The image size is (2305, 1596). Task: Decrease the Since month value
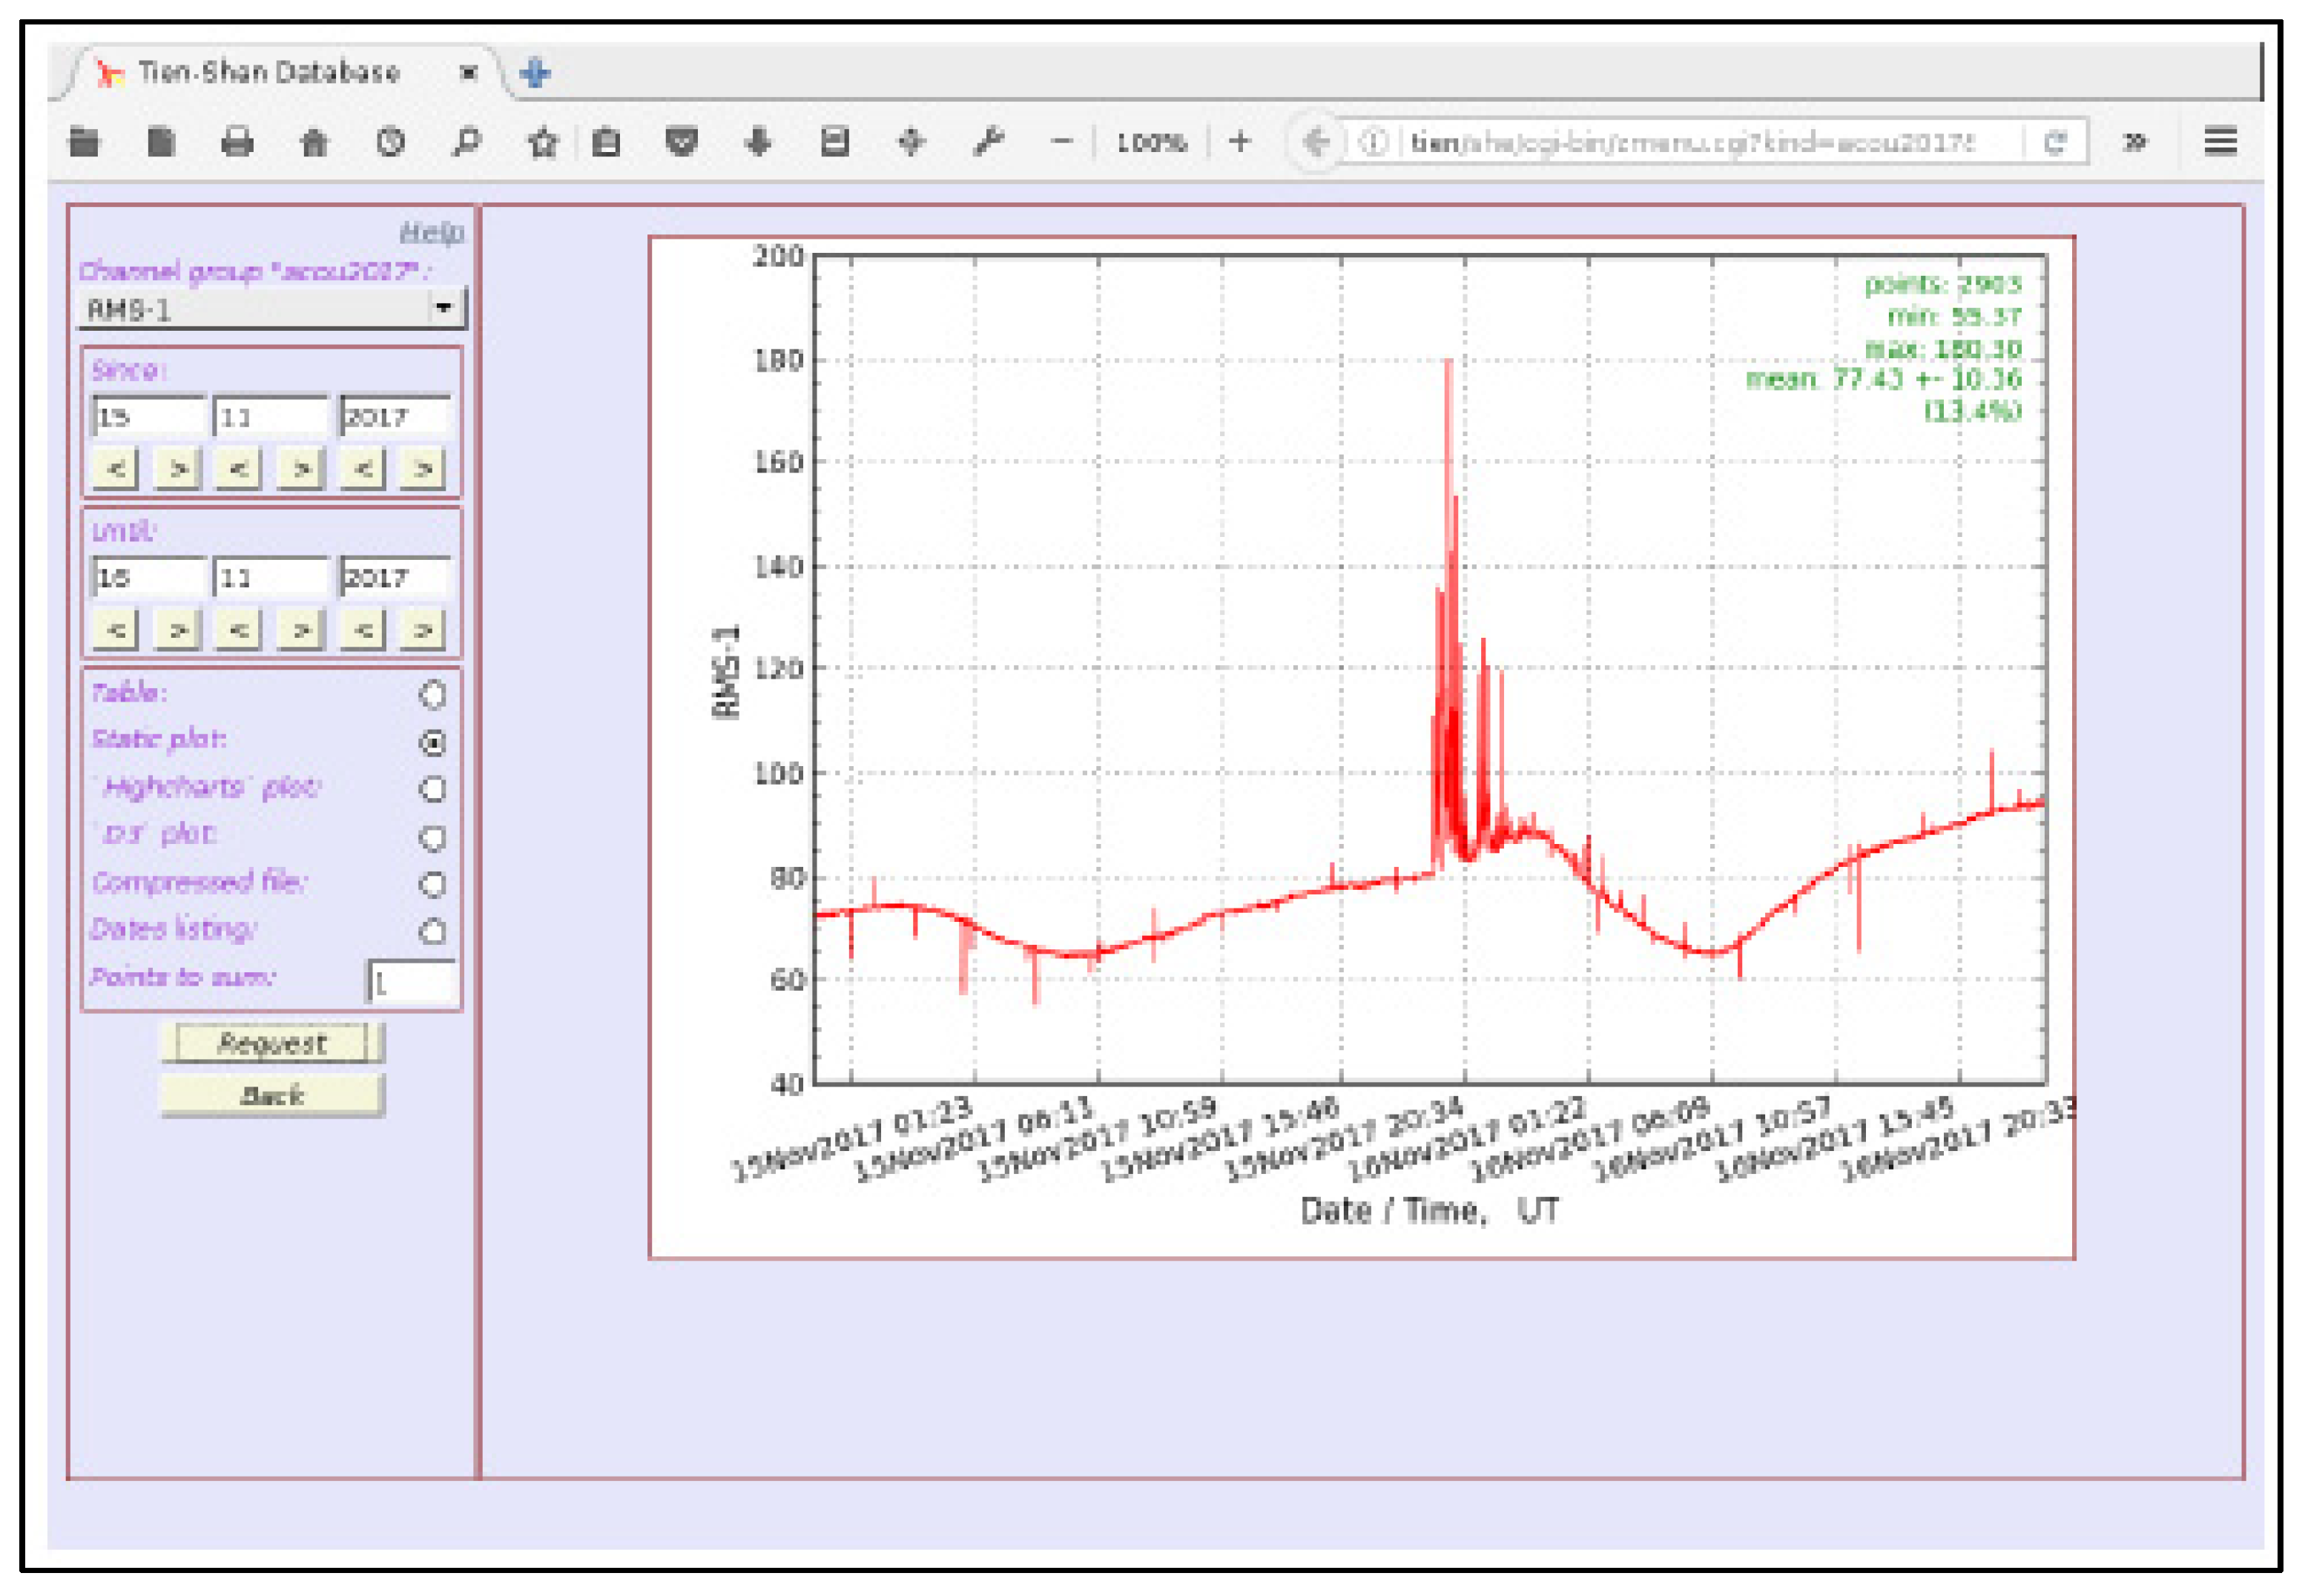(x=239, y=468)
